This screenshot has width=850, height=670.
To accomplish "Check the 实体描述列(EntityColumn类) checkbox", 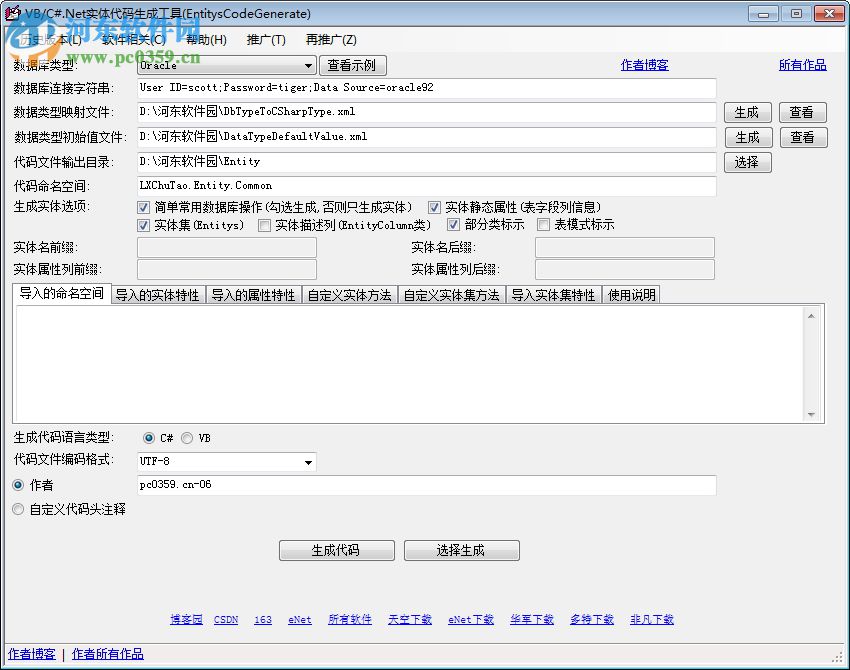I will tap(264, 225).
